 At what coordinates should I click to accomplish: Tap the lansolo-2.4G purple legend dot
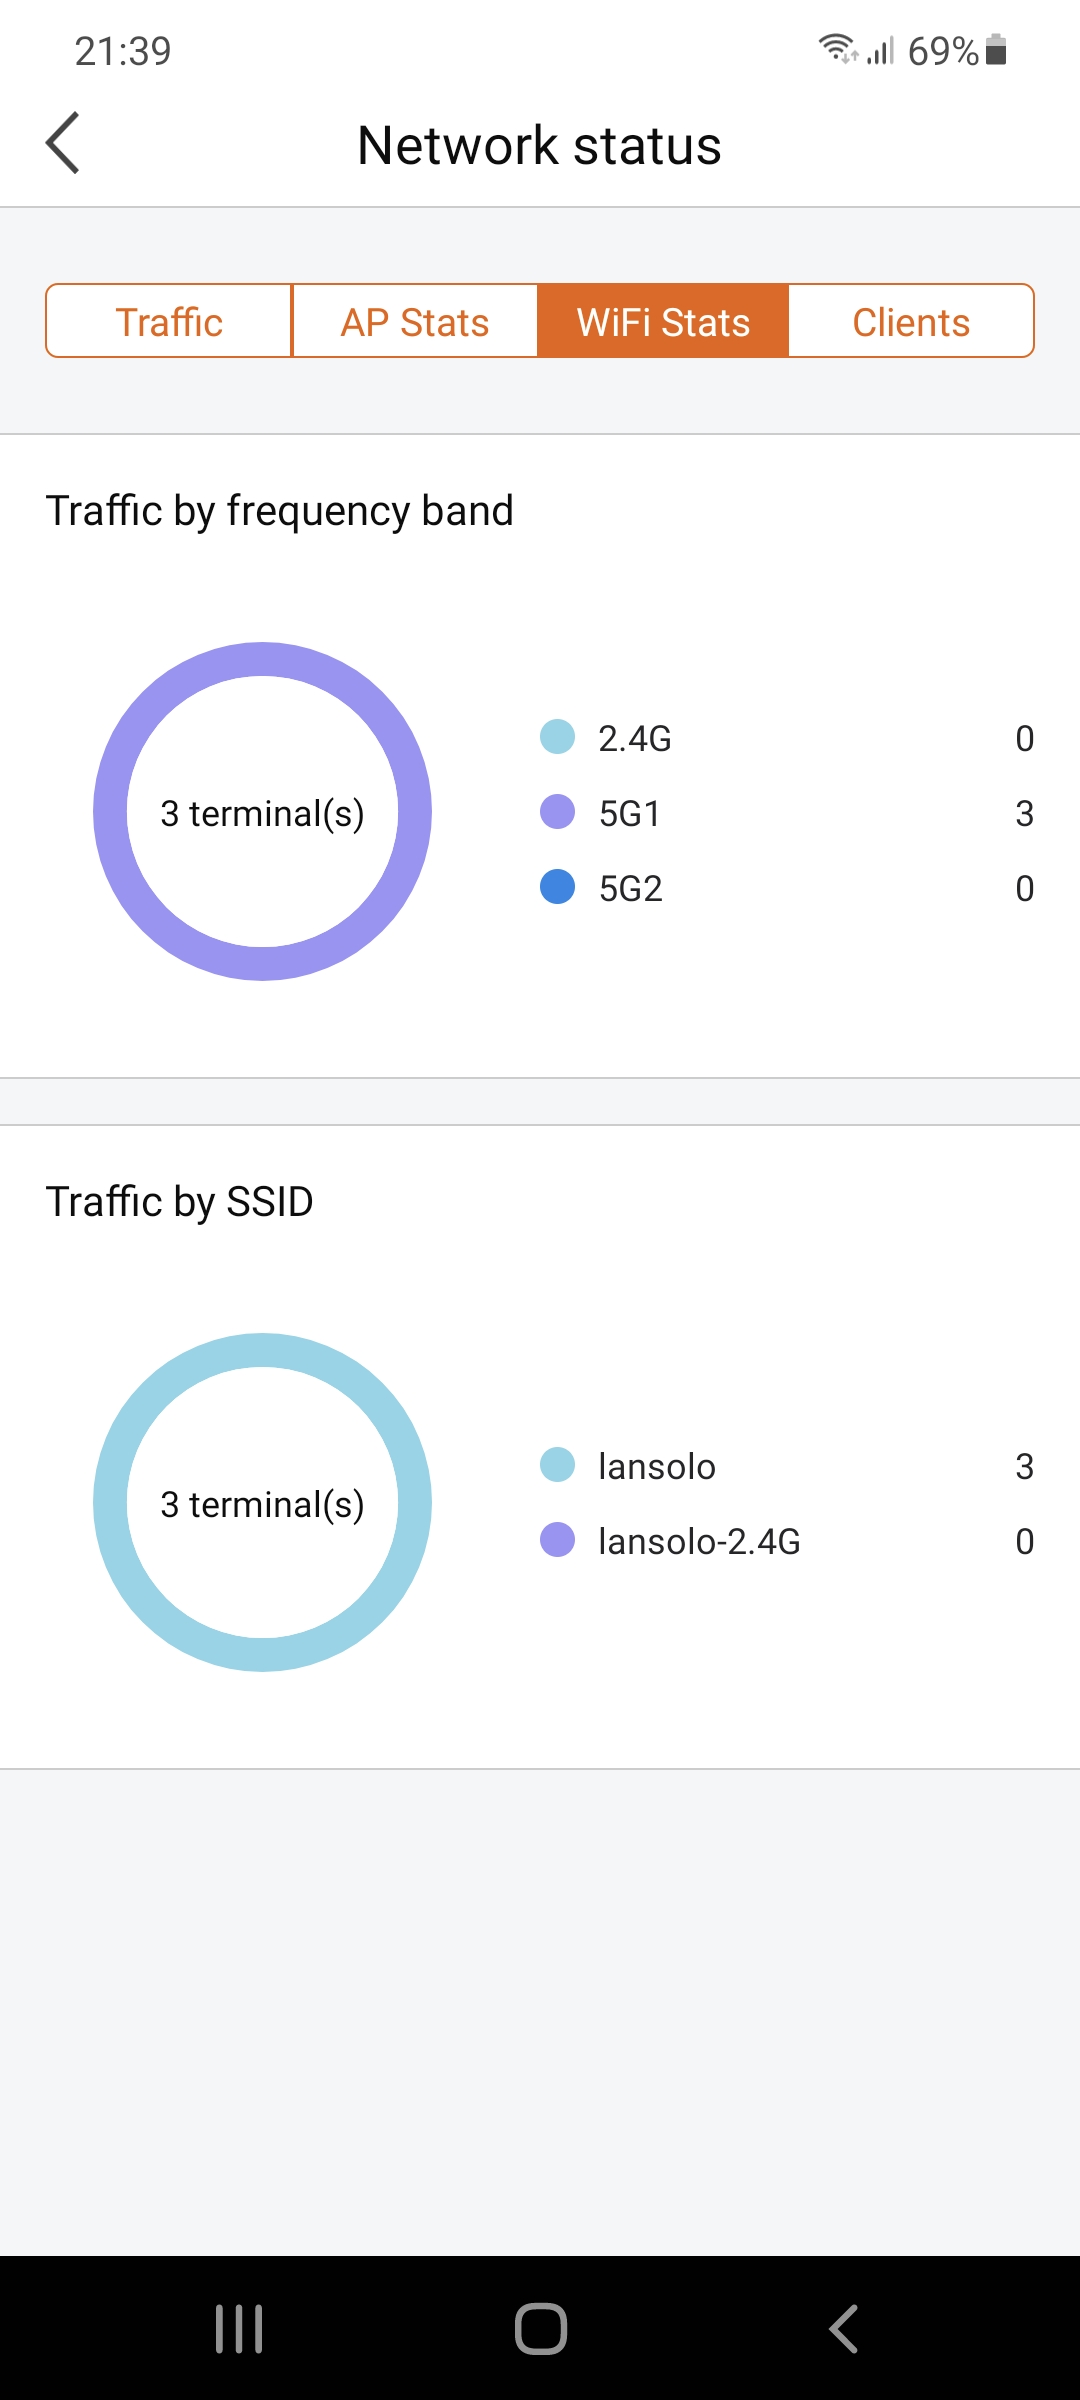click(x=557, y=1540)
